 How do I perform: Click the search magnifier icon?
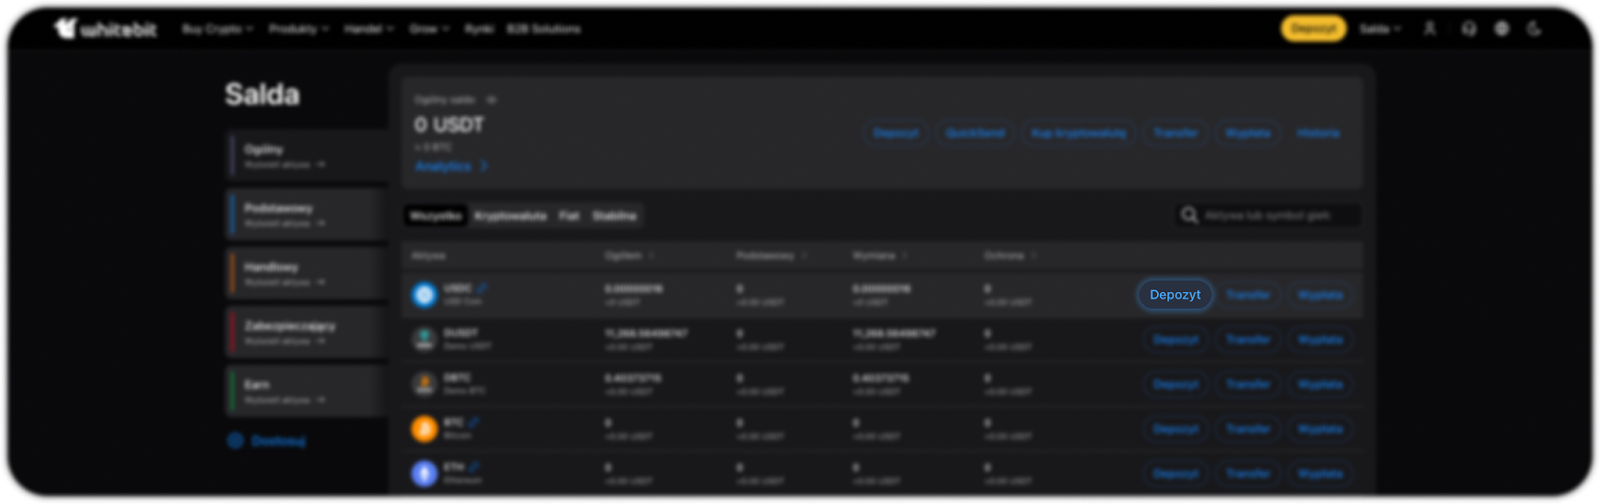(1189, 215)
